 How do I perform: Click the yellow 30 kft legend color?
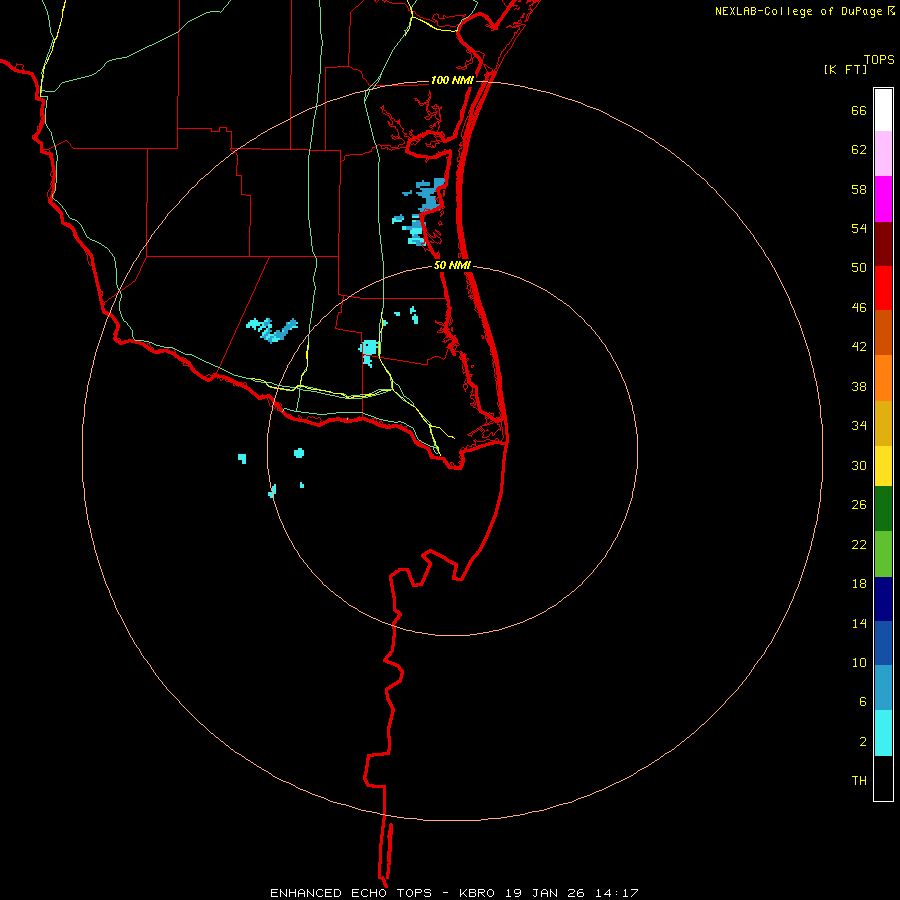(883, 466)
